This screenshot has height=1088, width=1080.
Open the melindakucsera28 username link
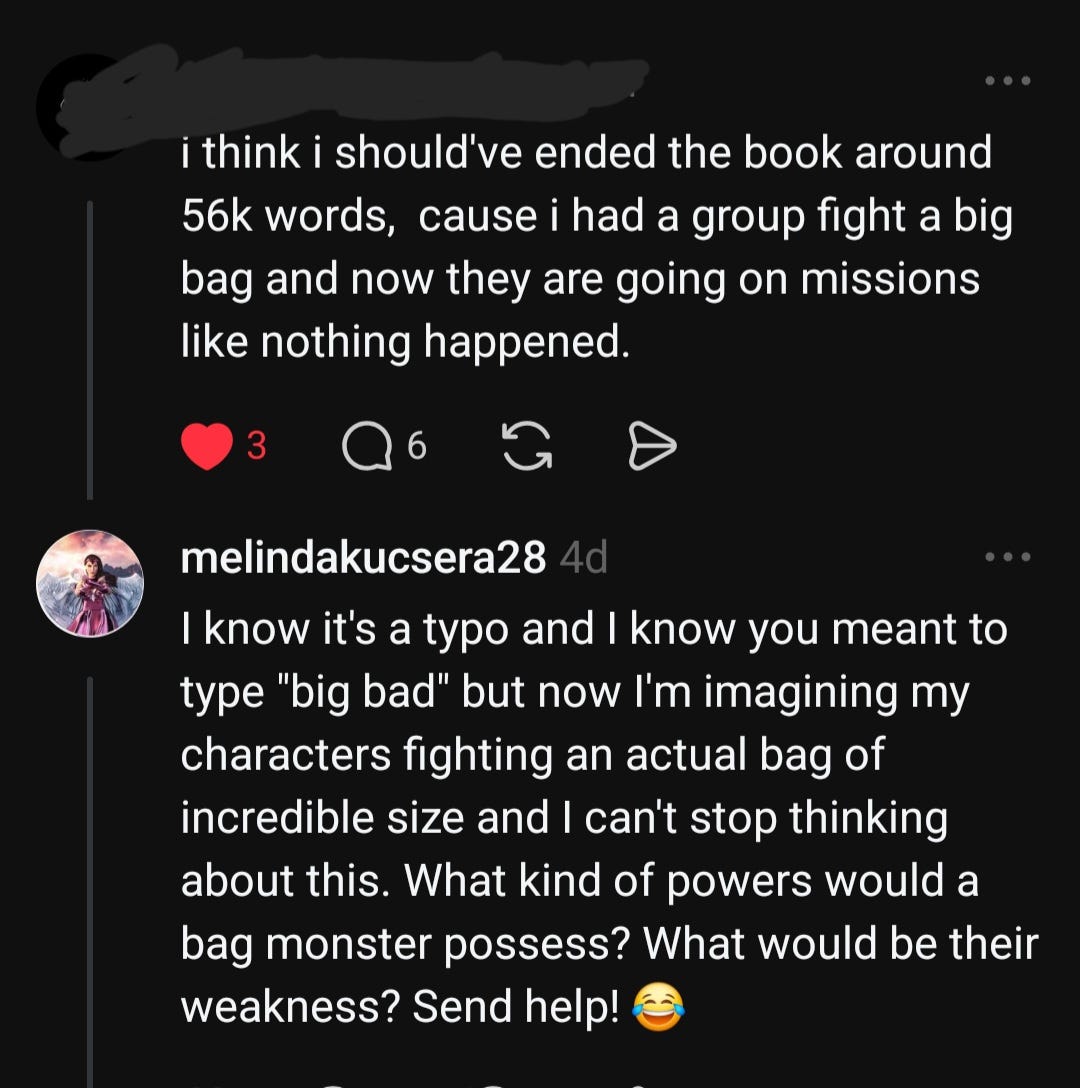click(x=363, y=557)
